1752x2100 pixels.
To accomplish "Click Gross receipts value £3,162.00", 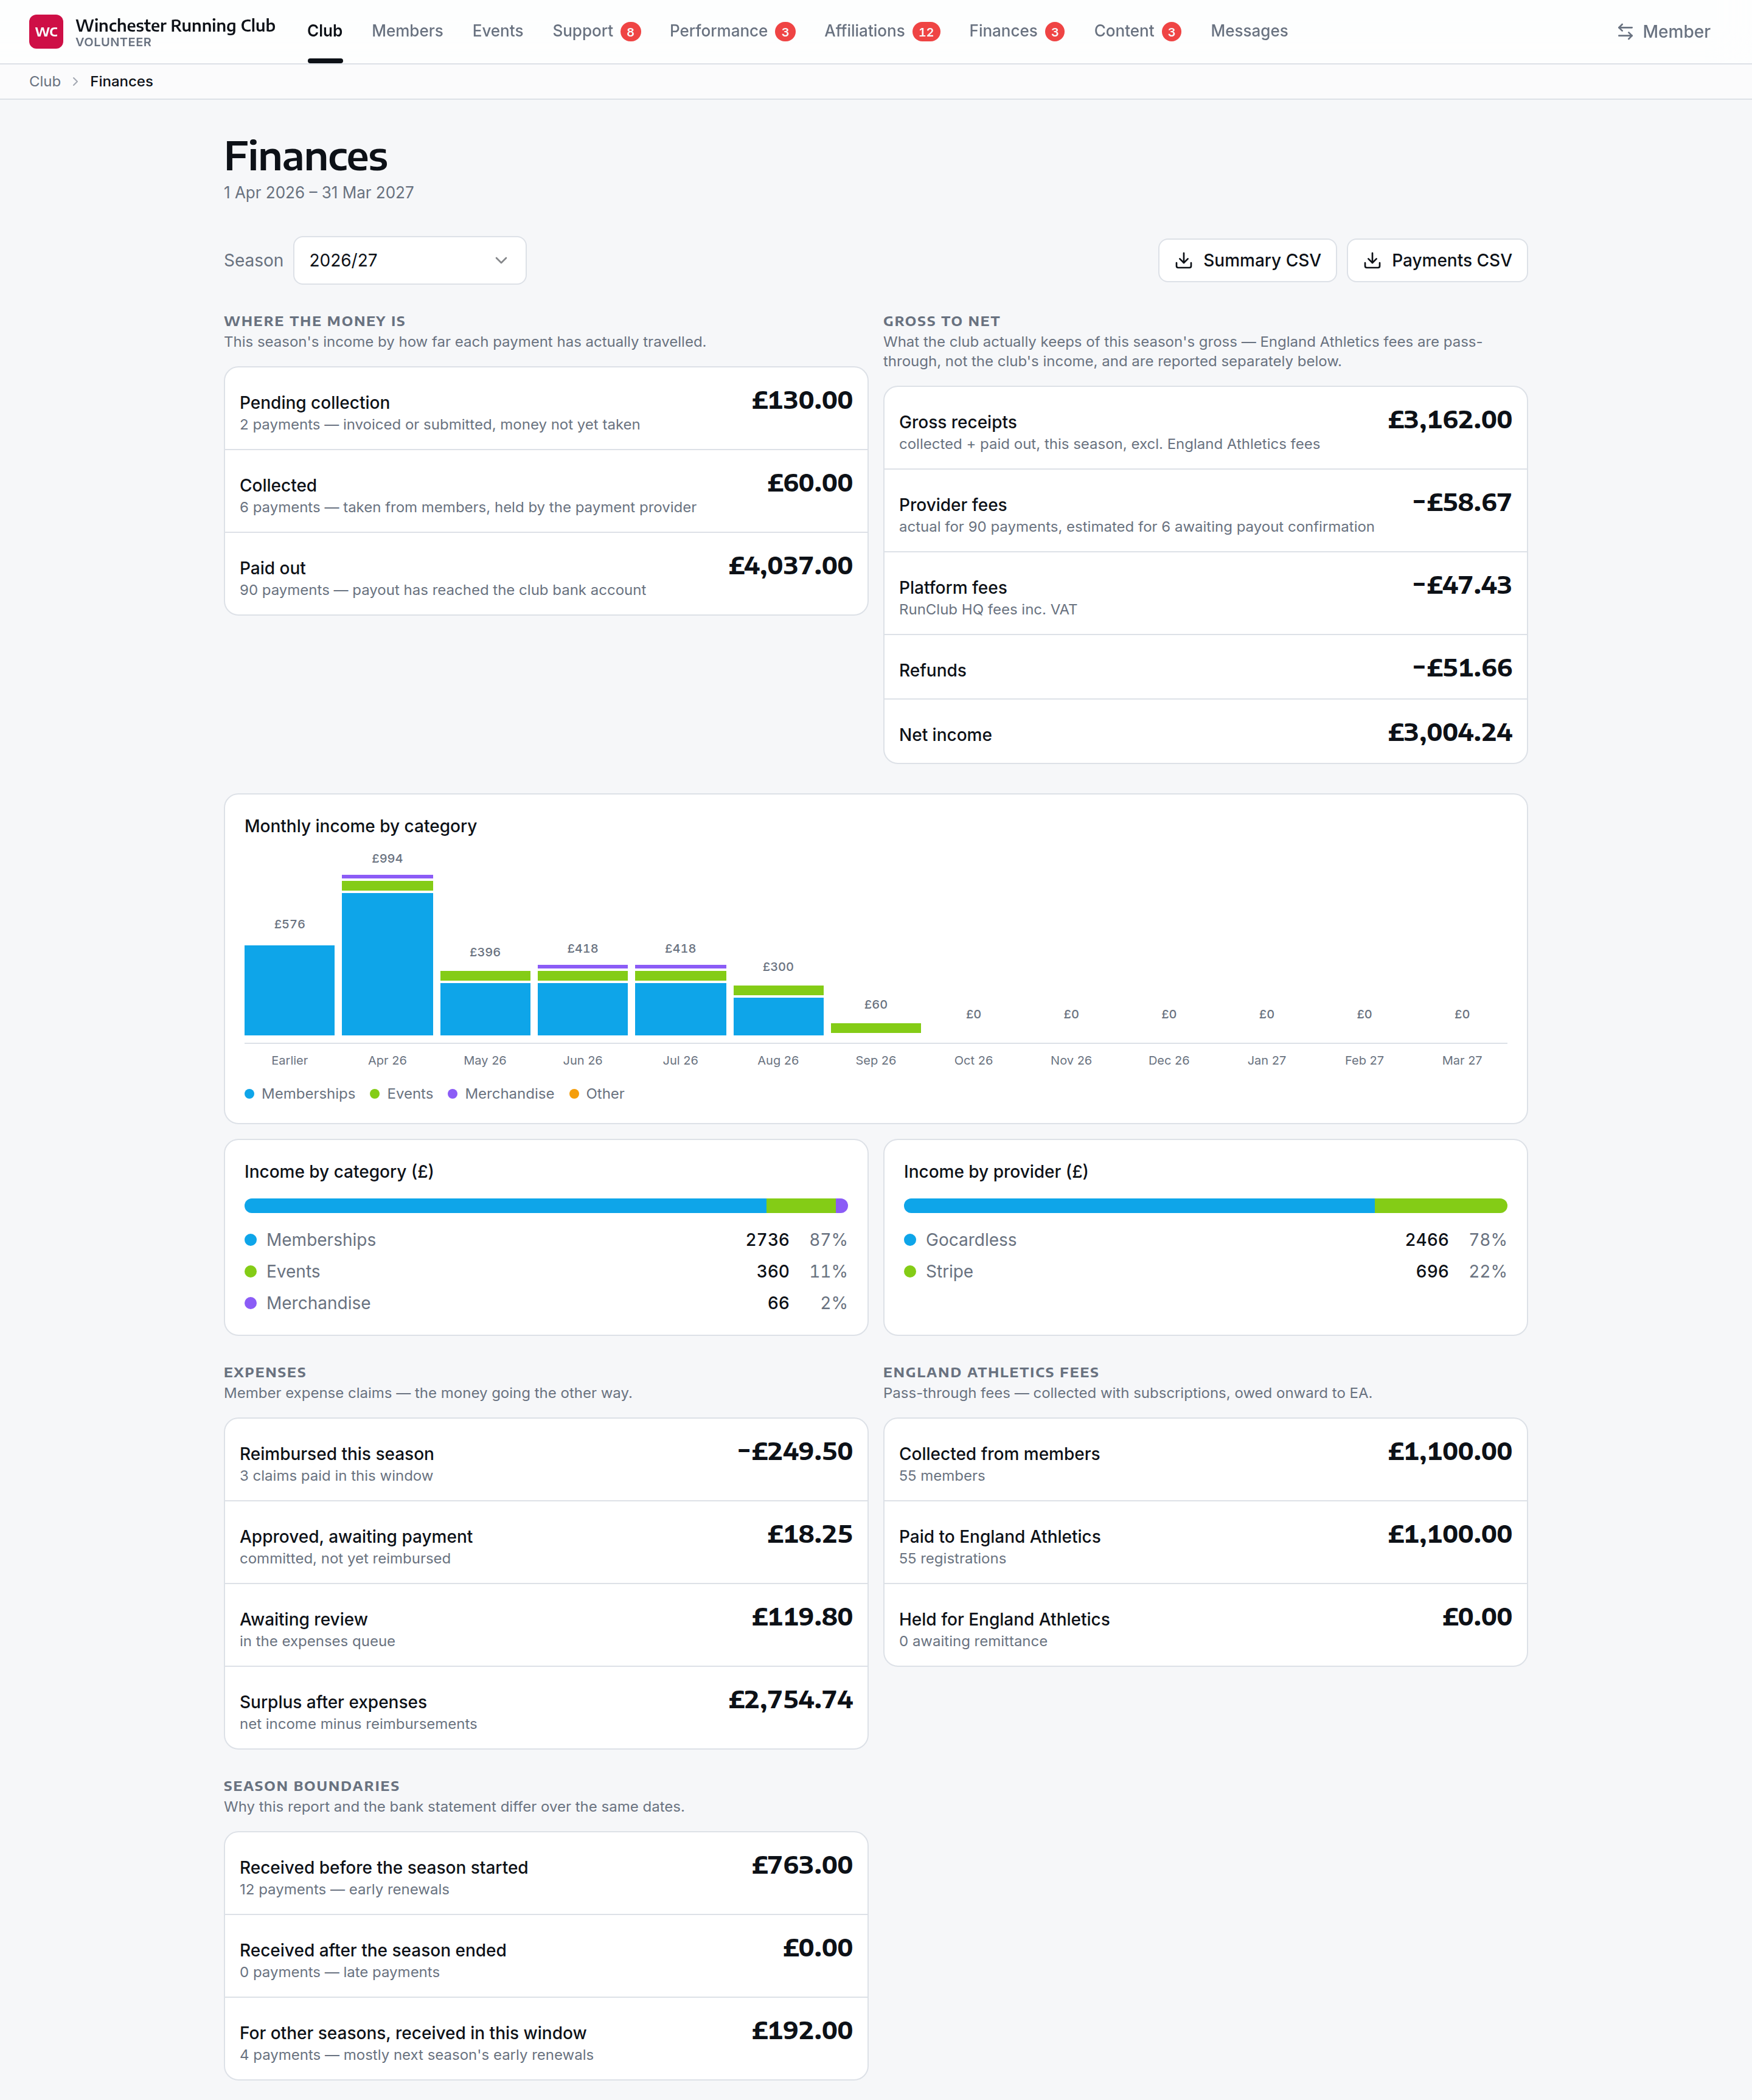I will point(1450,420).
